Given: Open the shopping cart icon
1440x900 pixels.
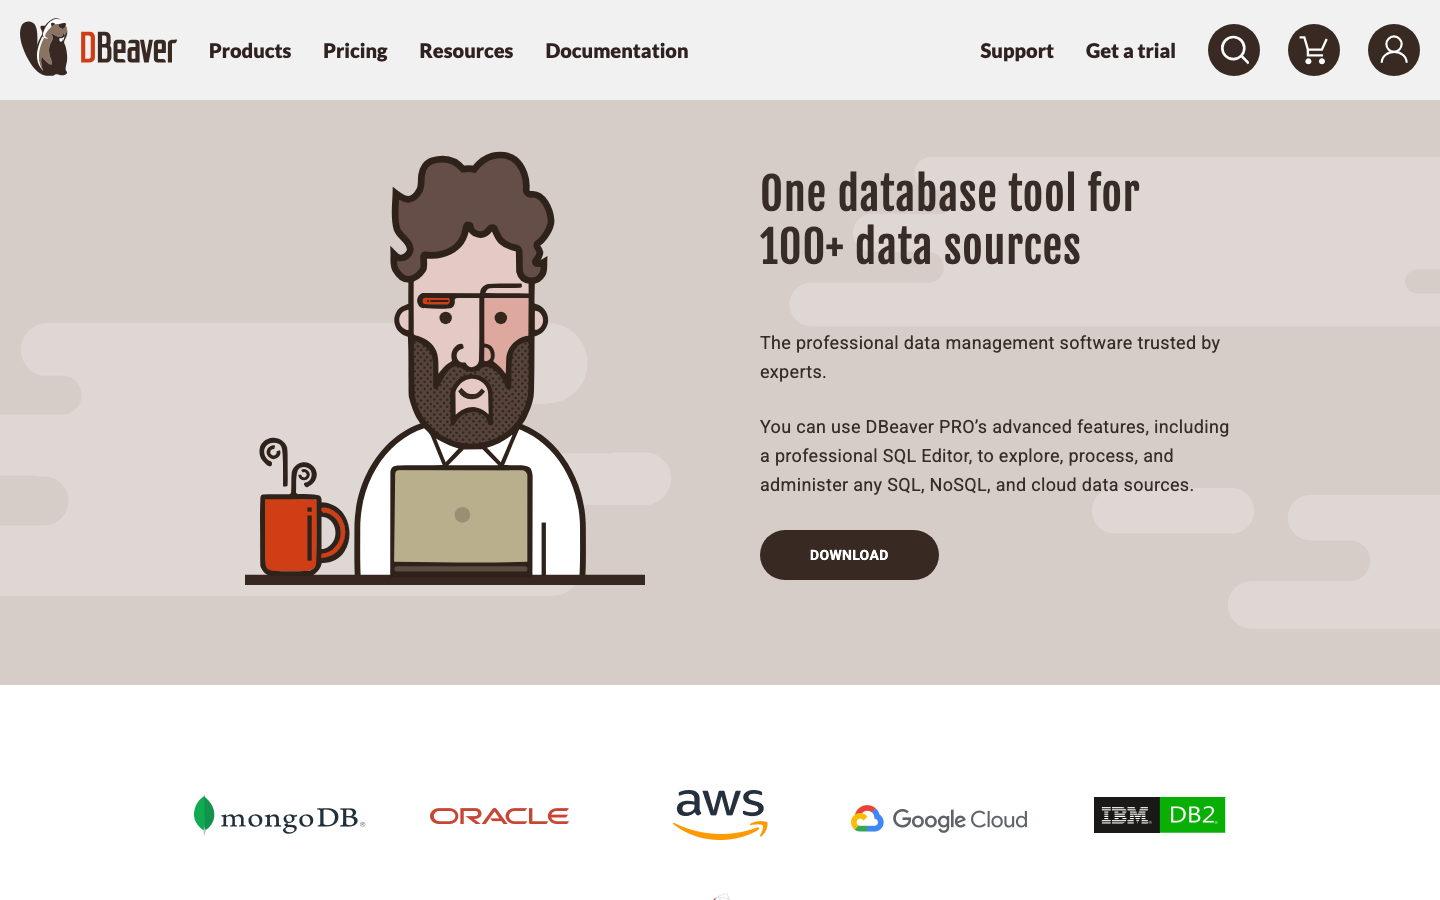Looking at the screenshot, I should [1313, 50].
